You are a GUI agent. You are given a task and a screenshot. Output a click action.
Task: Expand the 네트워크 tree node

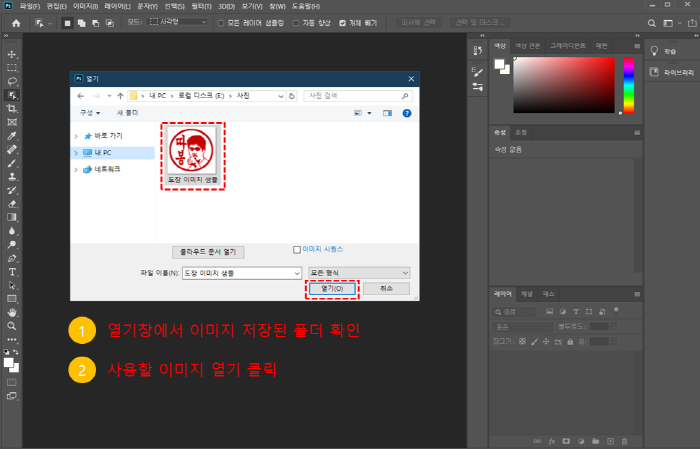click(x=76, y=170)
